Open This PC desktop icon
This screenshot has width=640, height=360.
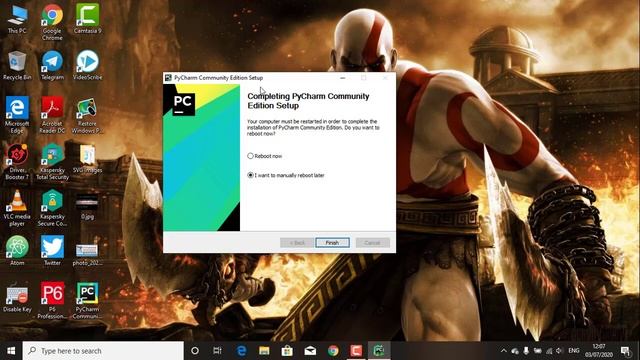pos(17,18)
